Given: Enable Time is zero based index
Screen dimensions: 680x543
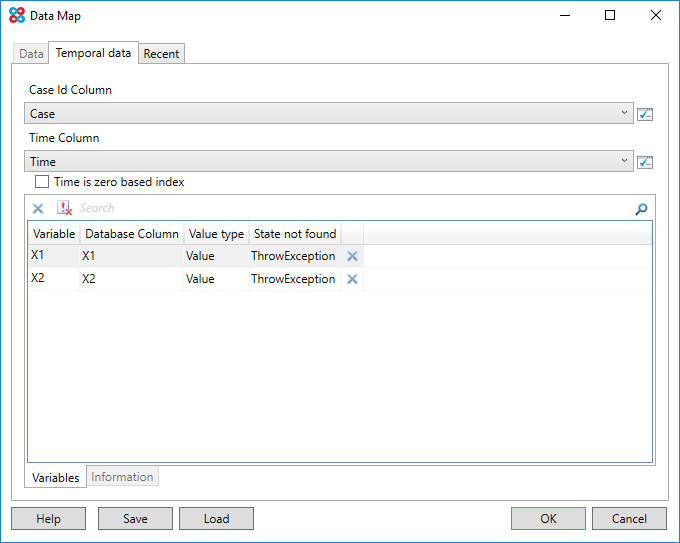Looking at the screenshot, I should 42,182.
